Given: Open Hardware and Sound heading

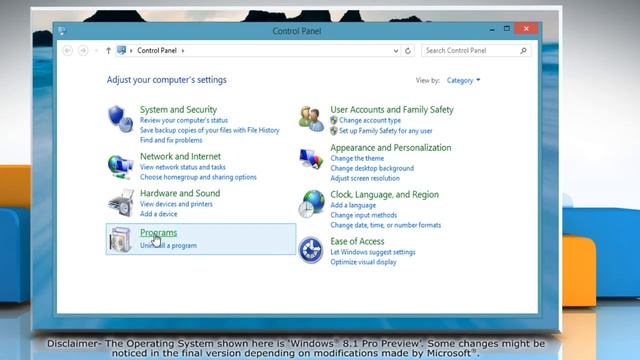Looking at the screenshot, I should coord(180,193).
